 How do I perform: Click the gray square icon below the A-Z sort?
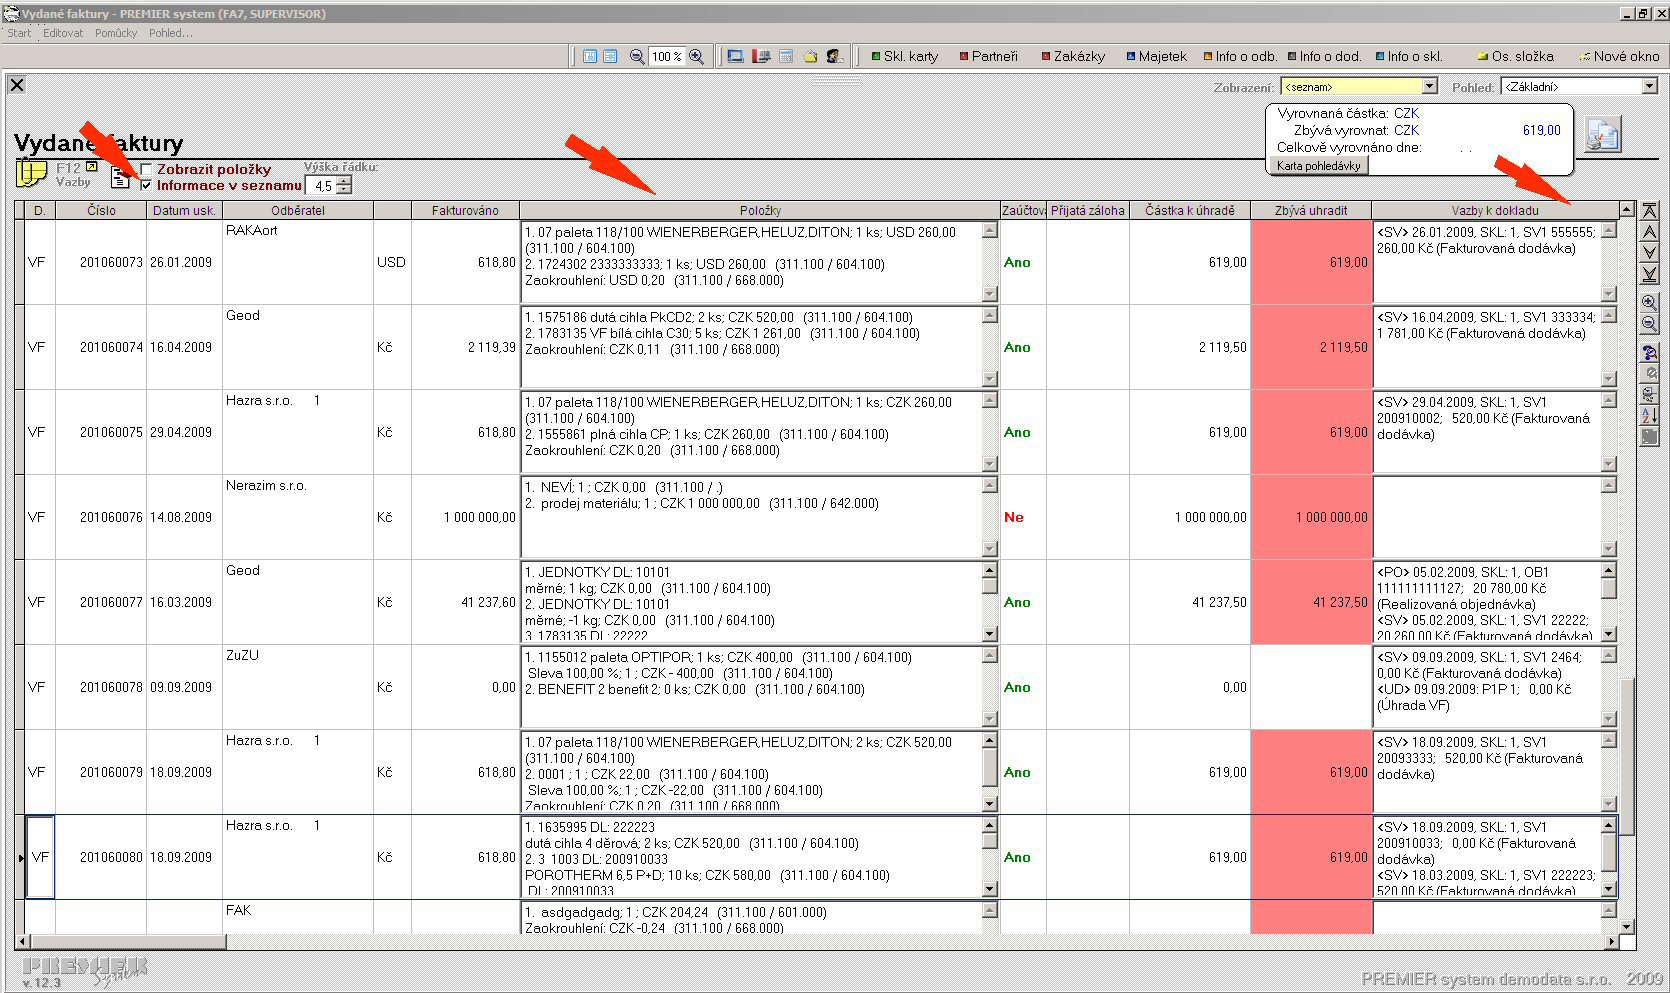coord(1650,437)
